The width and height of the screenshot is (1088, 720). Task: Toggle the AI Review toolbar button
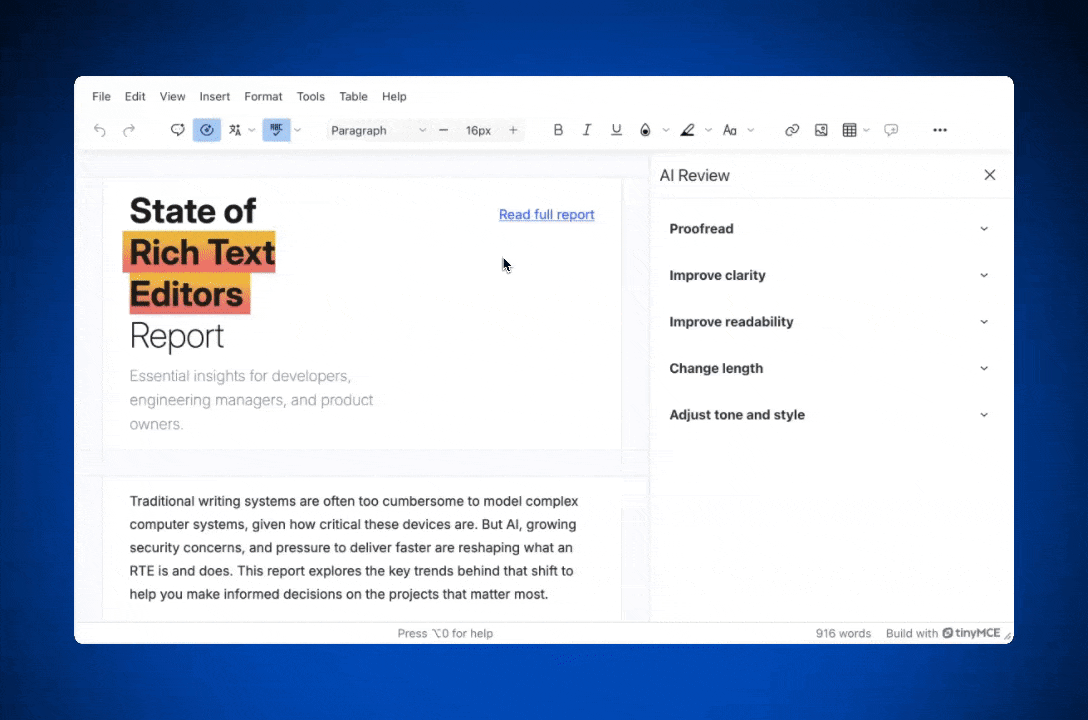207,130
